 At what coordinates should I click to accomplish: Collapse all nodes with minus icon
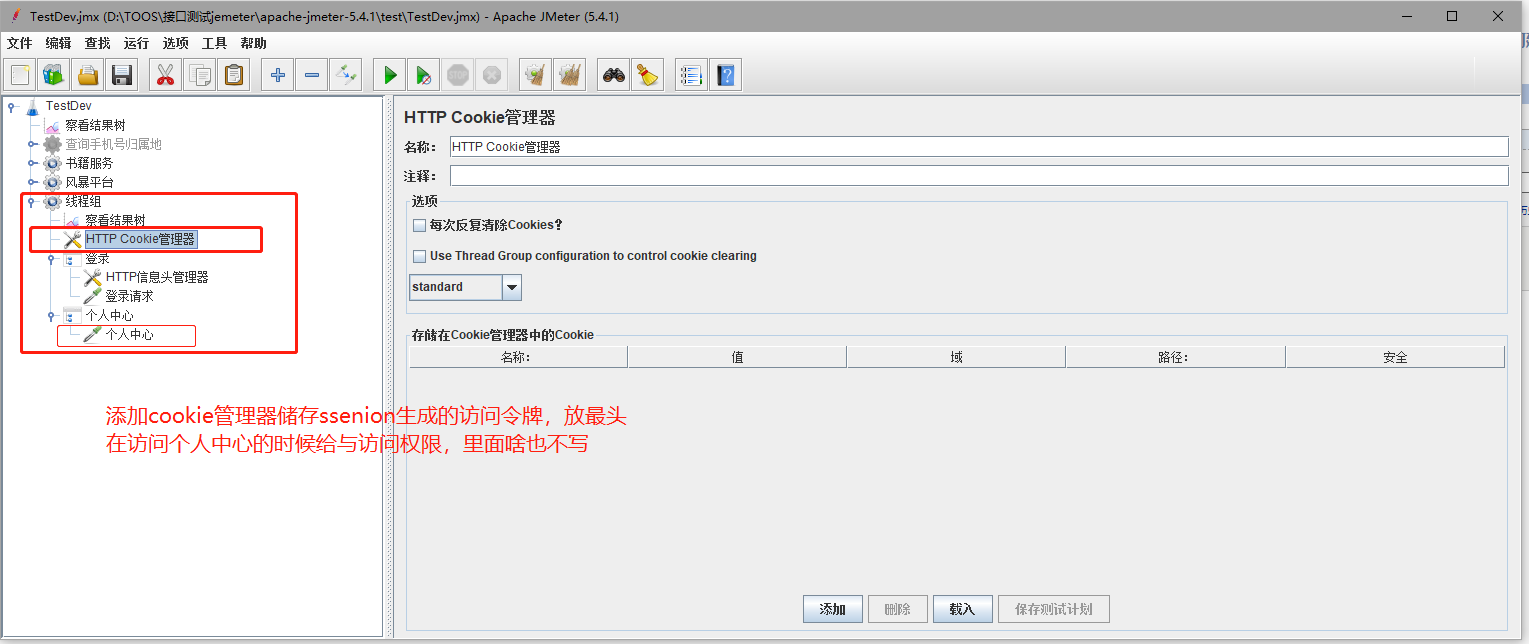(312, 74)
